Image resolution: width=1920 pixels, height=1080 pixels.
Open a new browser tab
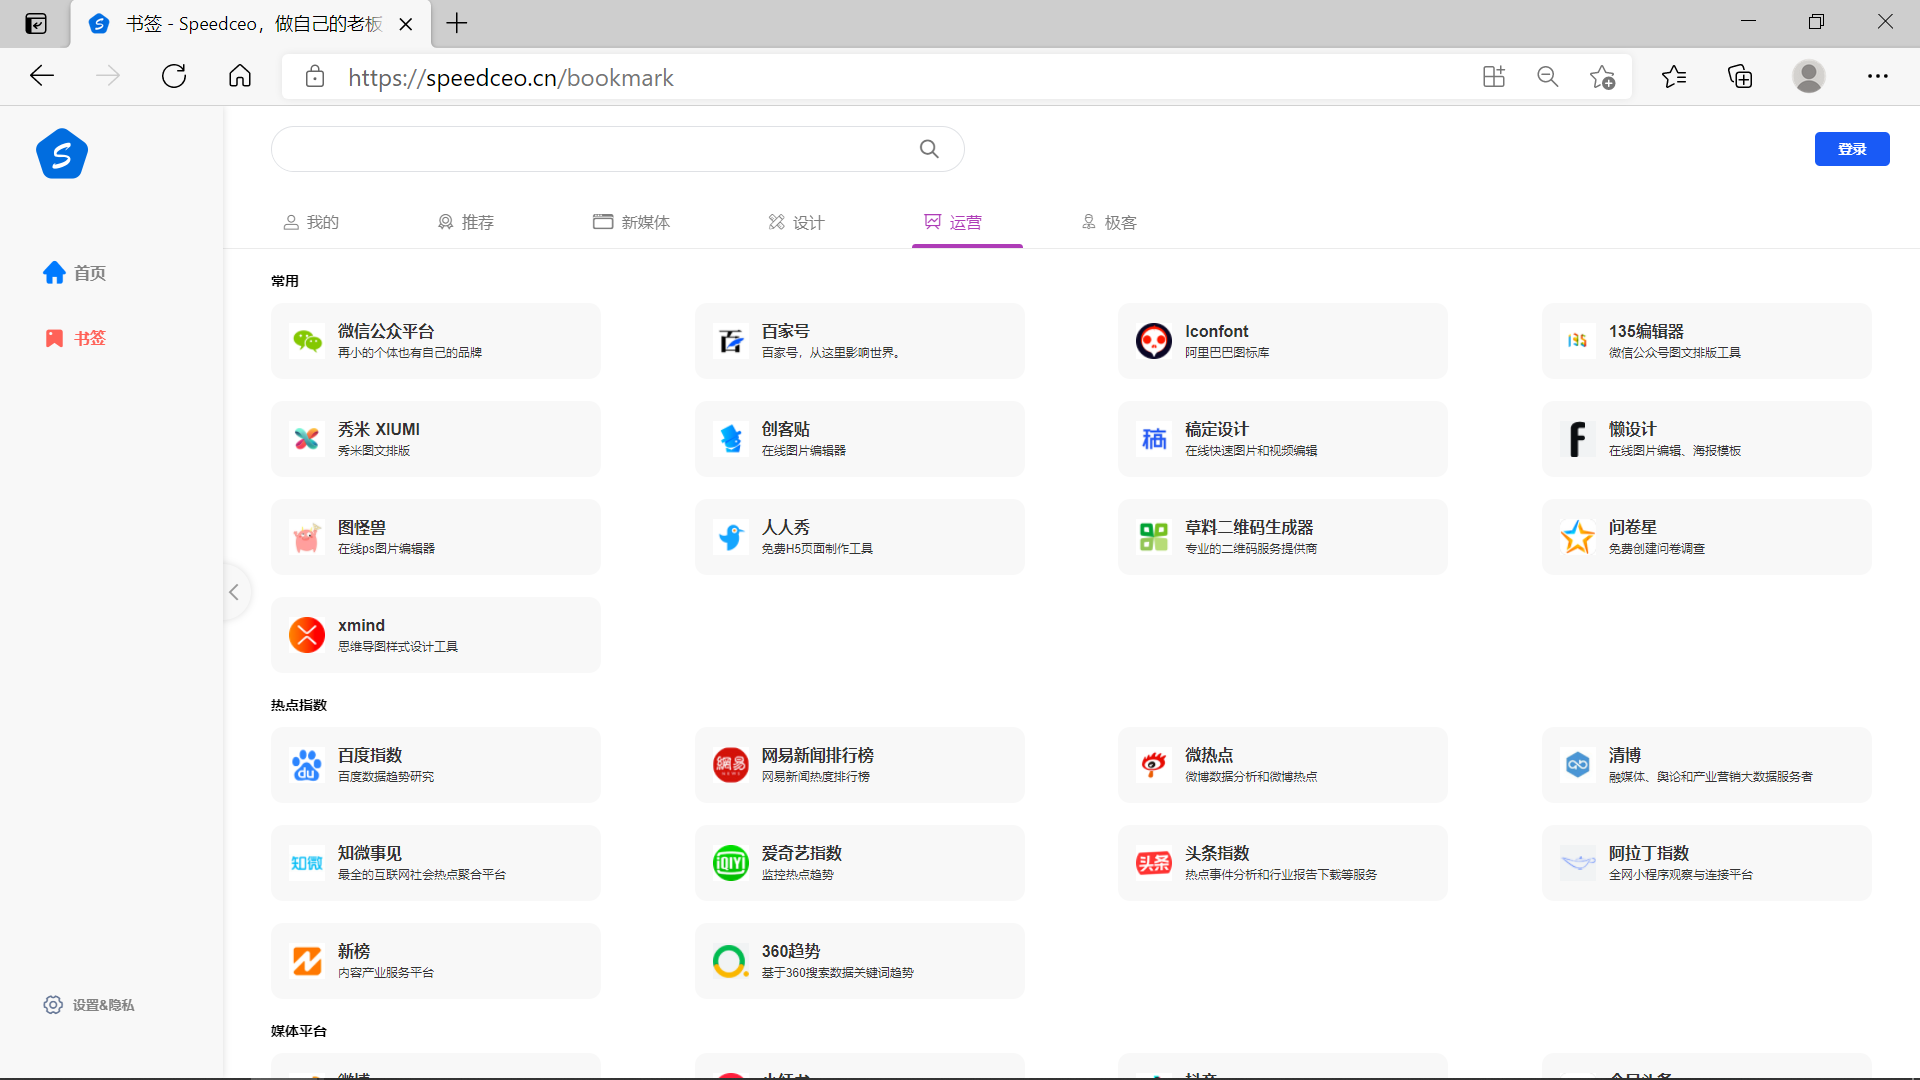(457, 23)
